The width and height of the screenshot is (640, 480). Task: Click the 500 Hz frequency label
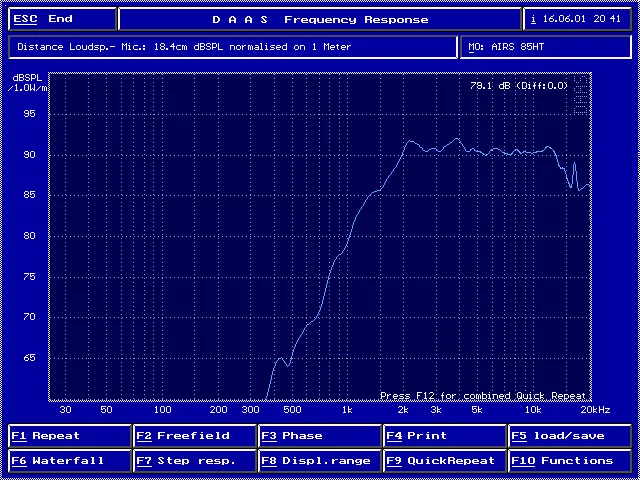[x=292, y=410]
